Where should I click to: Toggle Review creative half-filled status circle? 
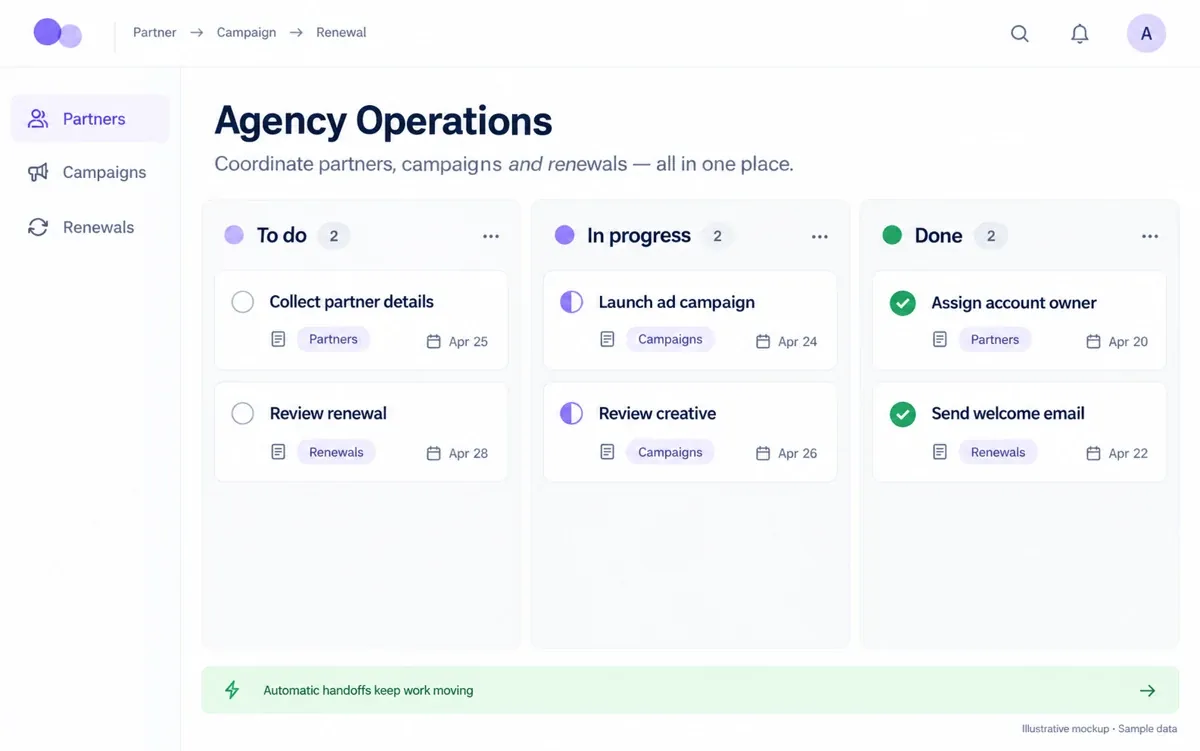click(x=571, y=413)
